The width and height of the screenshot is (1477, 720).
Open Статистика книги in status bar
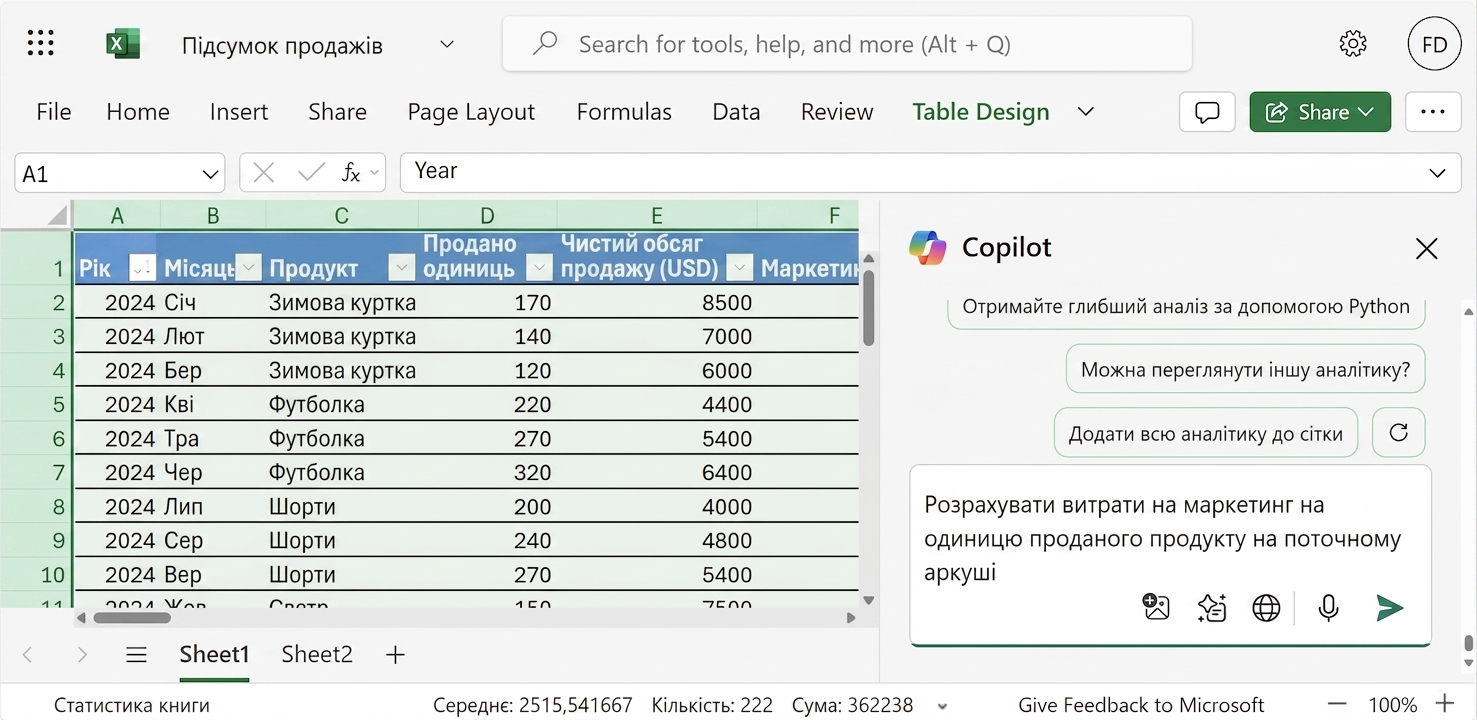pyautogui.click(x=132, y=705)
